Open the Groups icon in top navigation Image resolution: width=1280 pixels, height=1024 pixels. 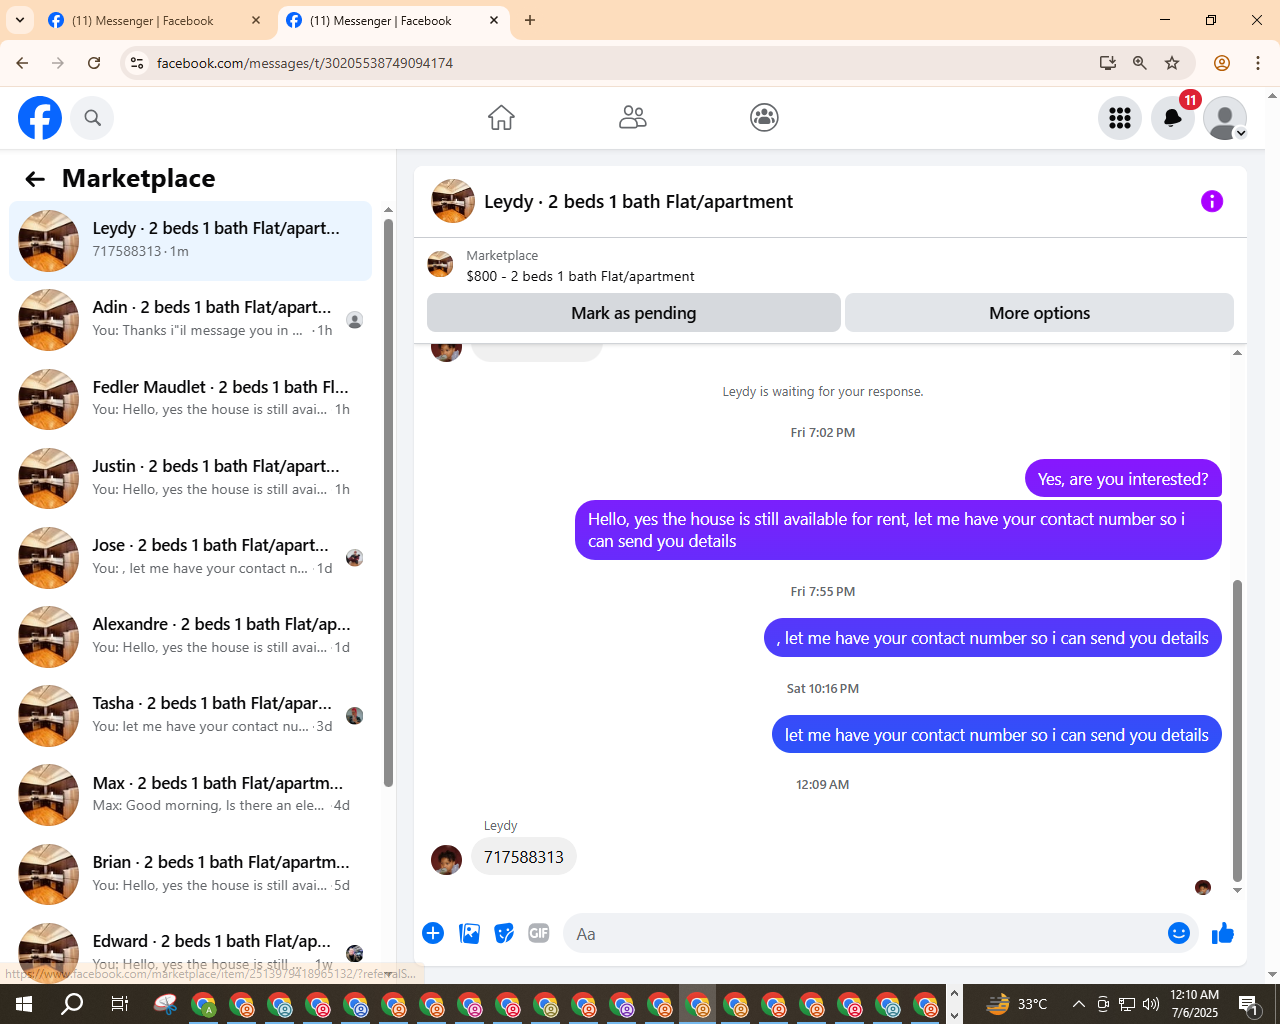[x=764, y=118]
